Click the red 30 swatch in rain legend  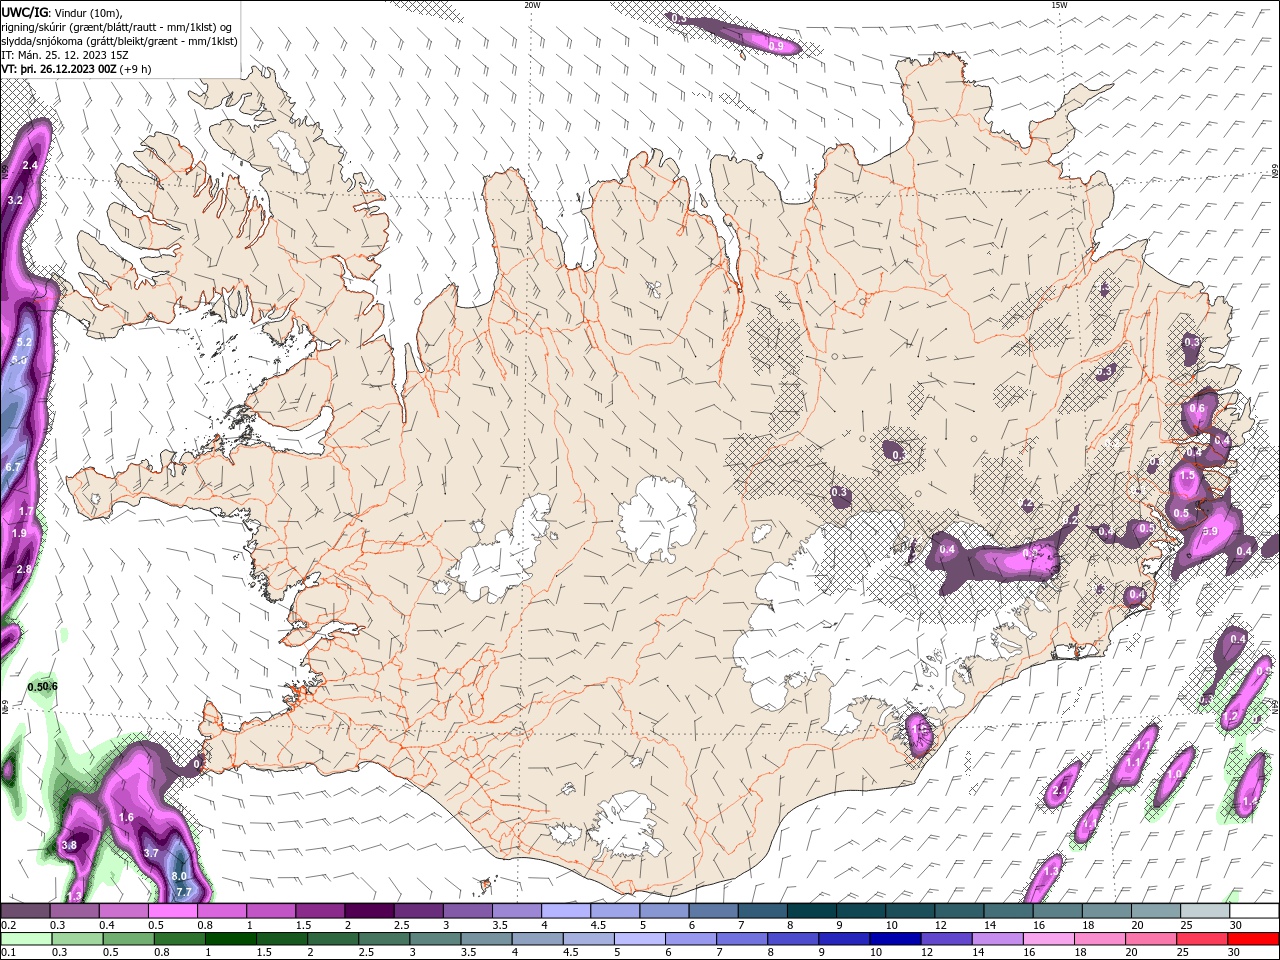(x=1253, y=938)
